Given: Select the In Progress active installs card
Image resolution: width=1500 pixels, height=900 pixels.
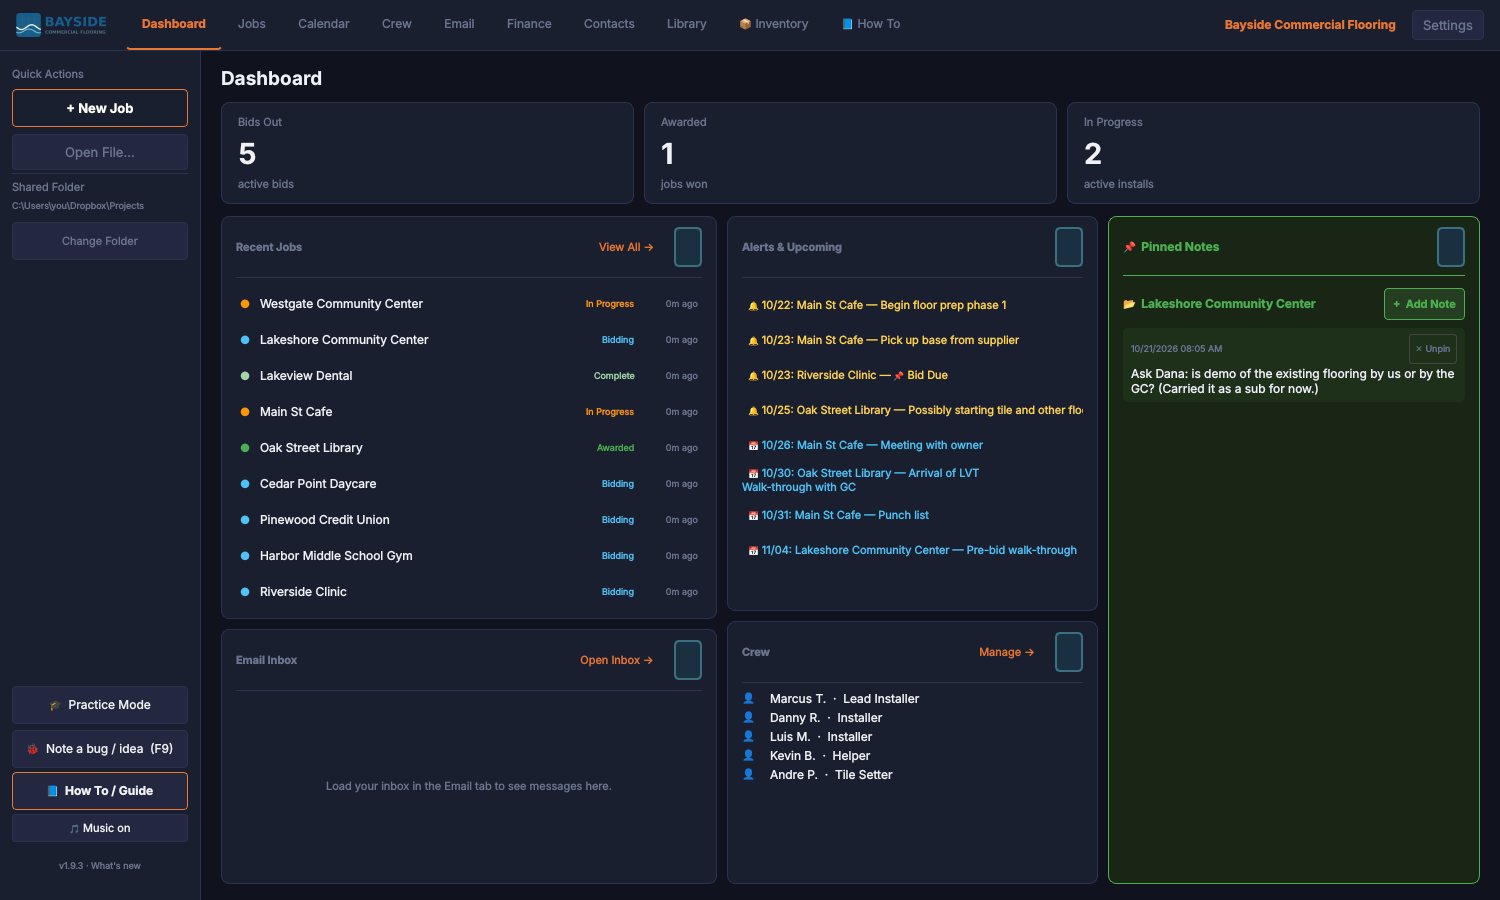Looking at the screenshot, I should point(1273,153).
